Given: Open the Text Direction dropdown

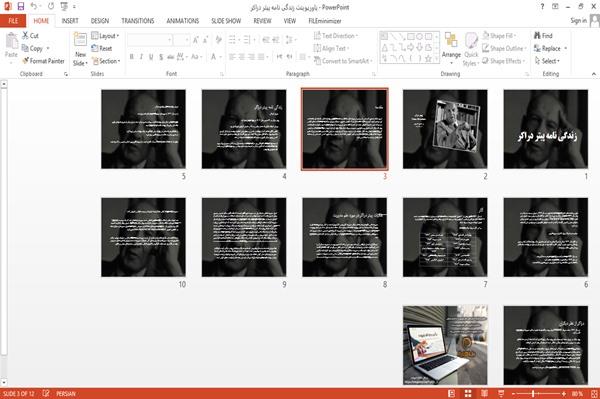Looking at the screenshot, I should click(x=336, y=36).
